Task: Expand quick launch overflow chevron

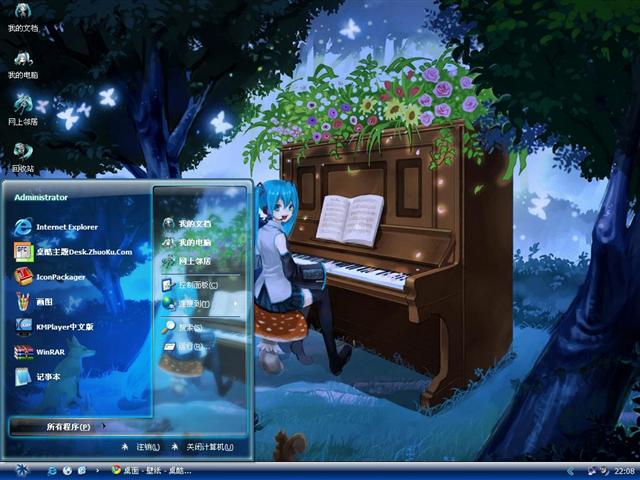Action: (x=97, y=471)
